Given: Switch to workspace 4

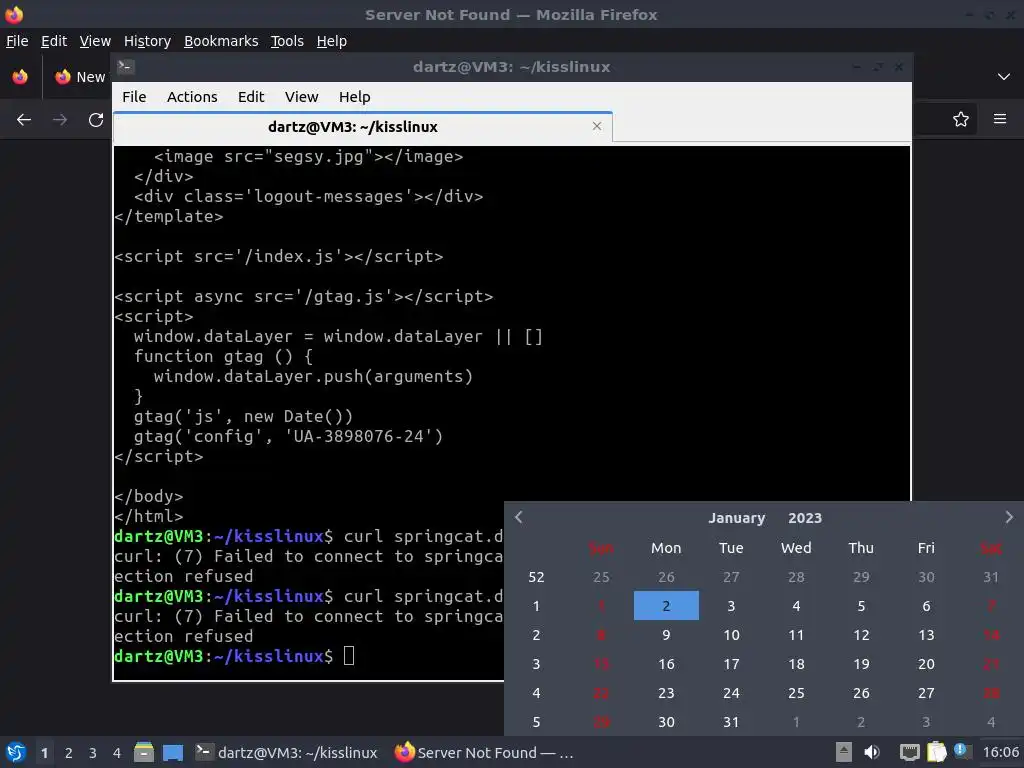Looking at the screenshot, I should tap(117, 753).
